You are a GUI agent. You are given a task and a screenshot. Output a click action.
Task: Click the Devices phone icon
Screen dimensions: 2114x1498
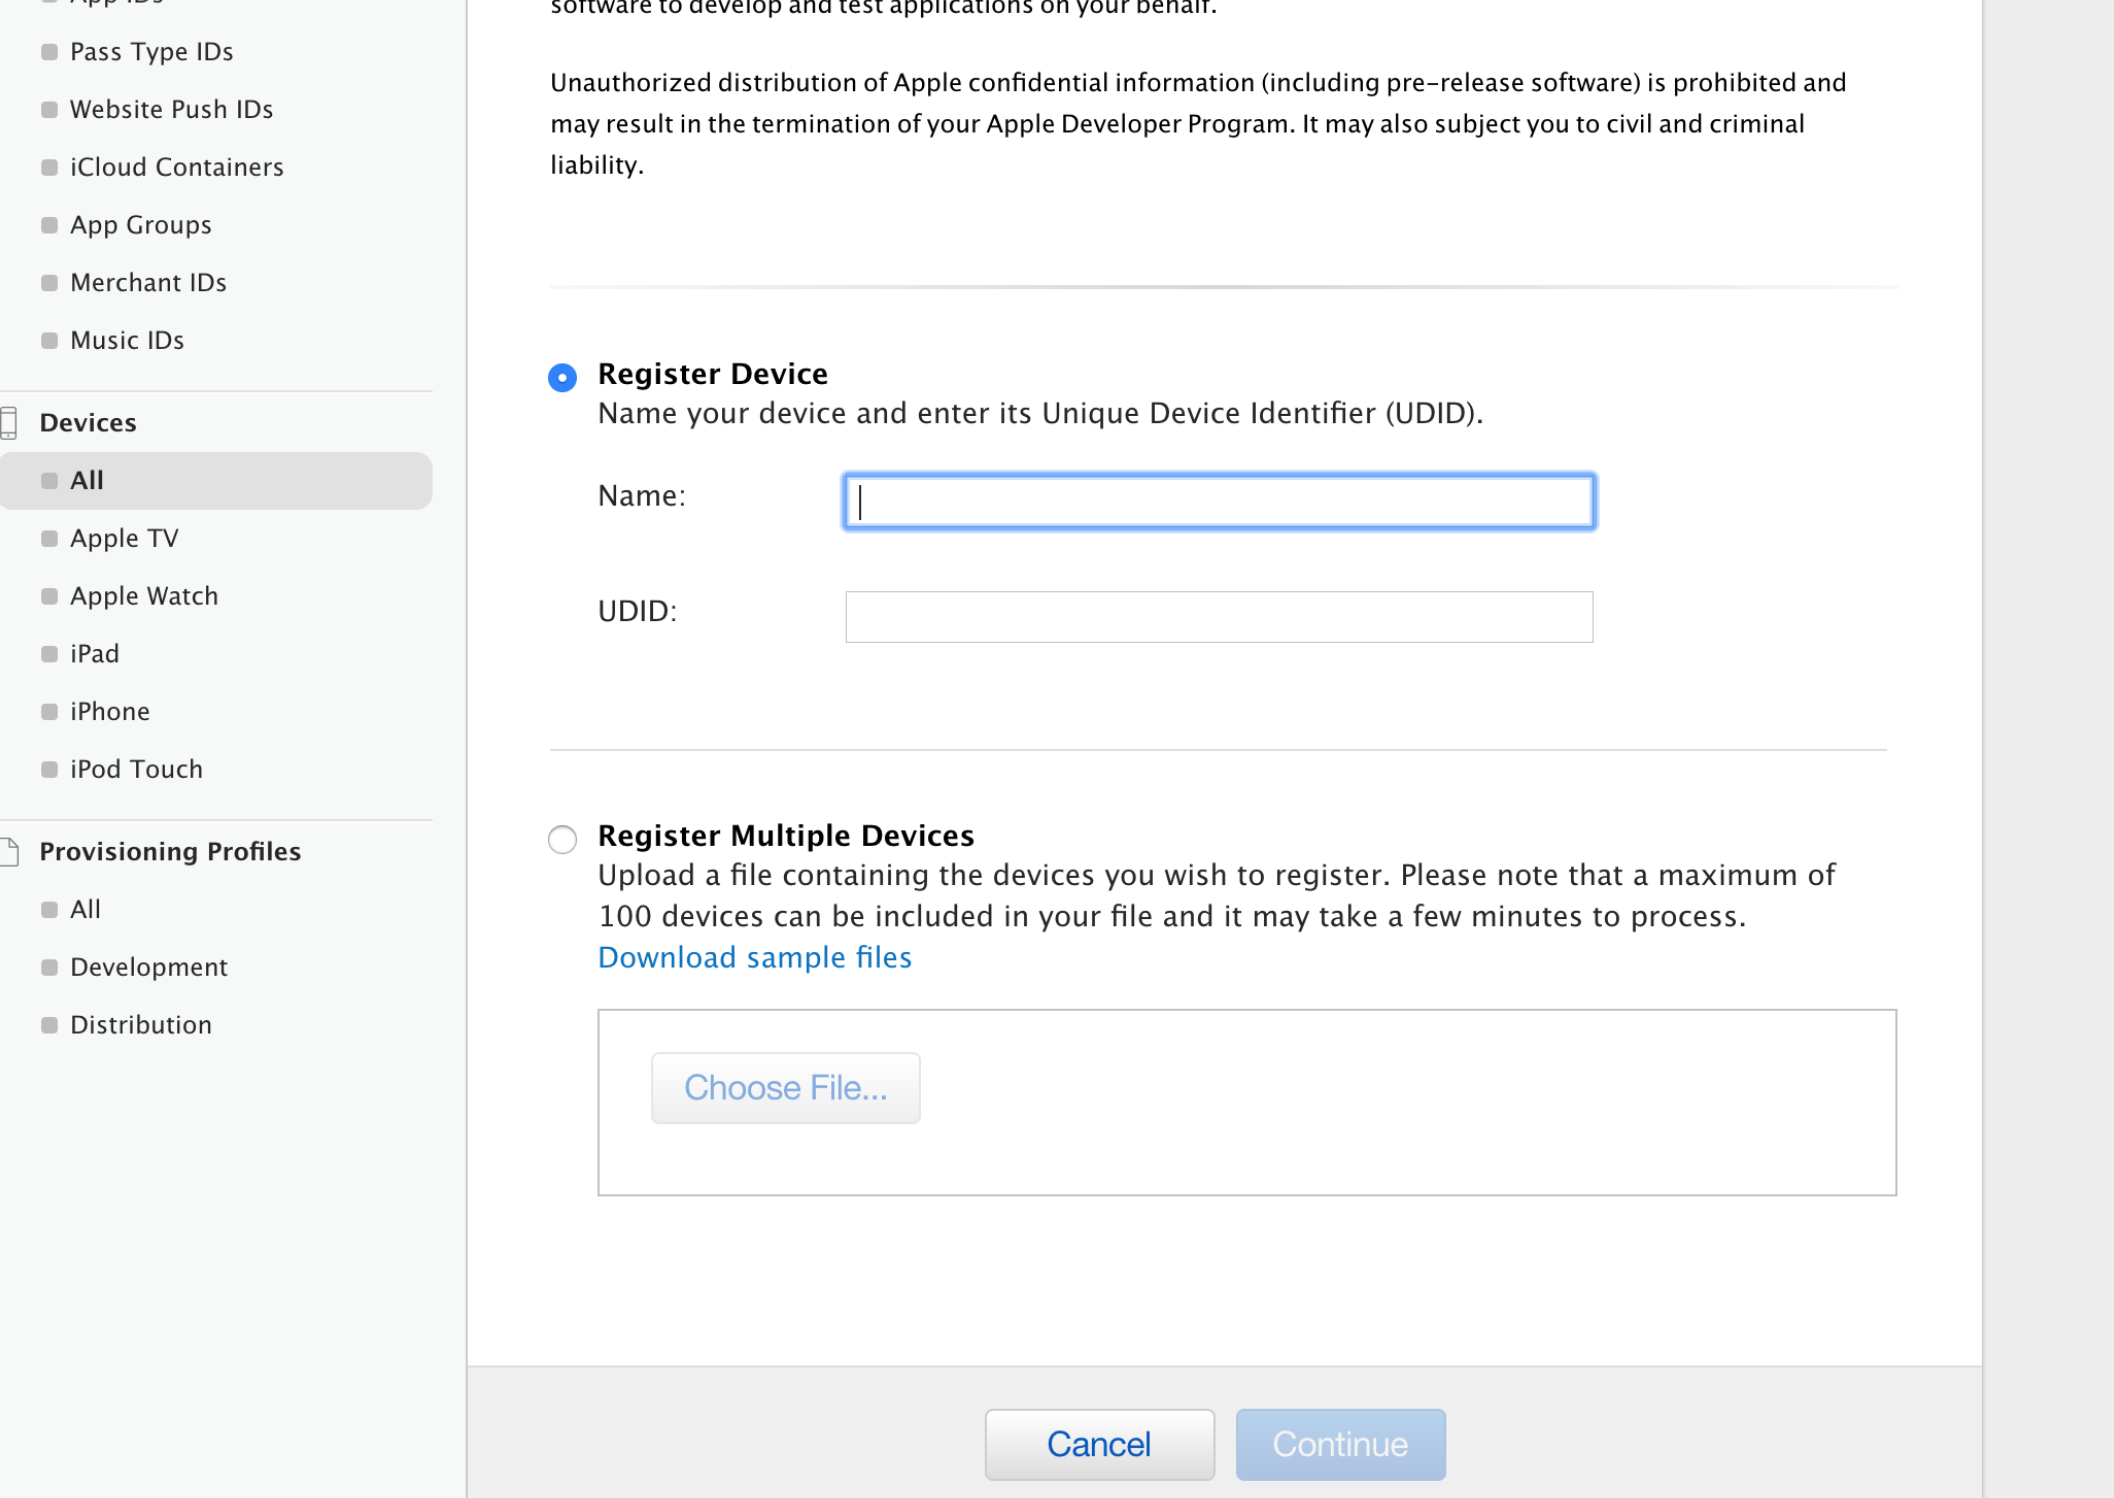tap(10, 423)
